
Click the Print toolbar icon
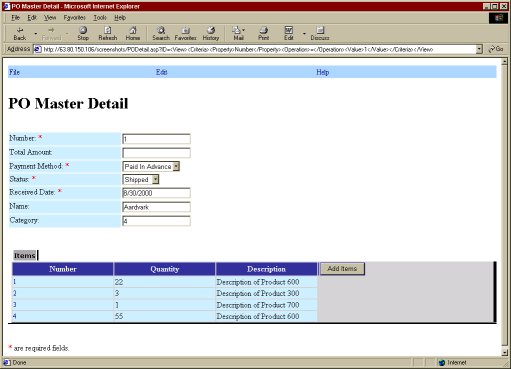click(x=263, y=33)
